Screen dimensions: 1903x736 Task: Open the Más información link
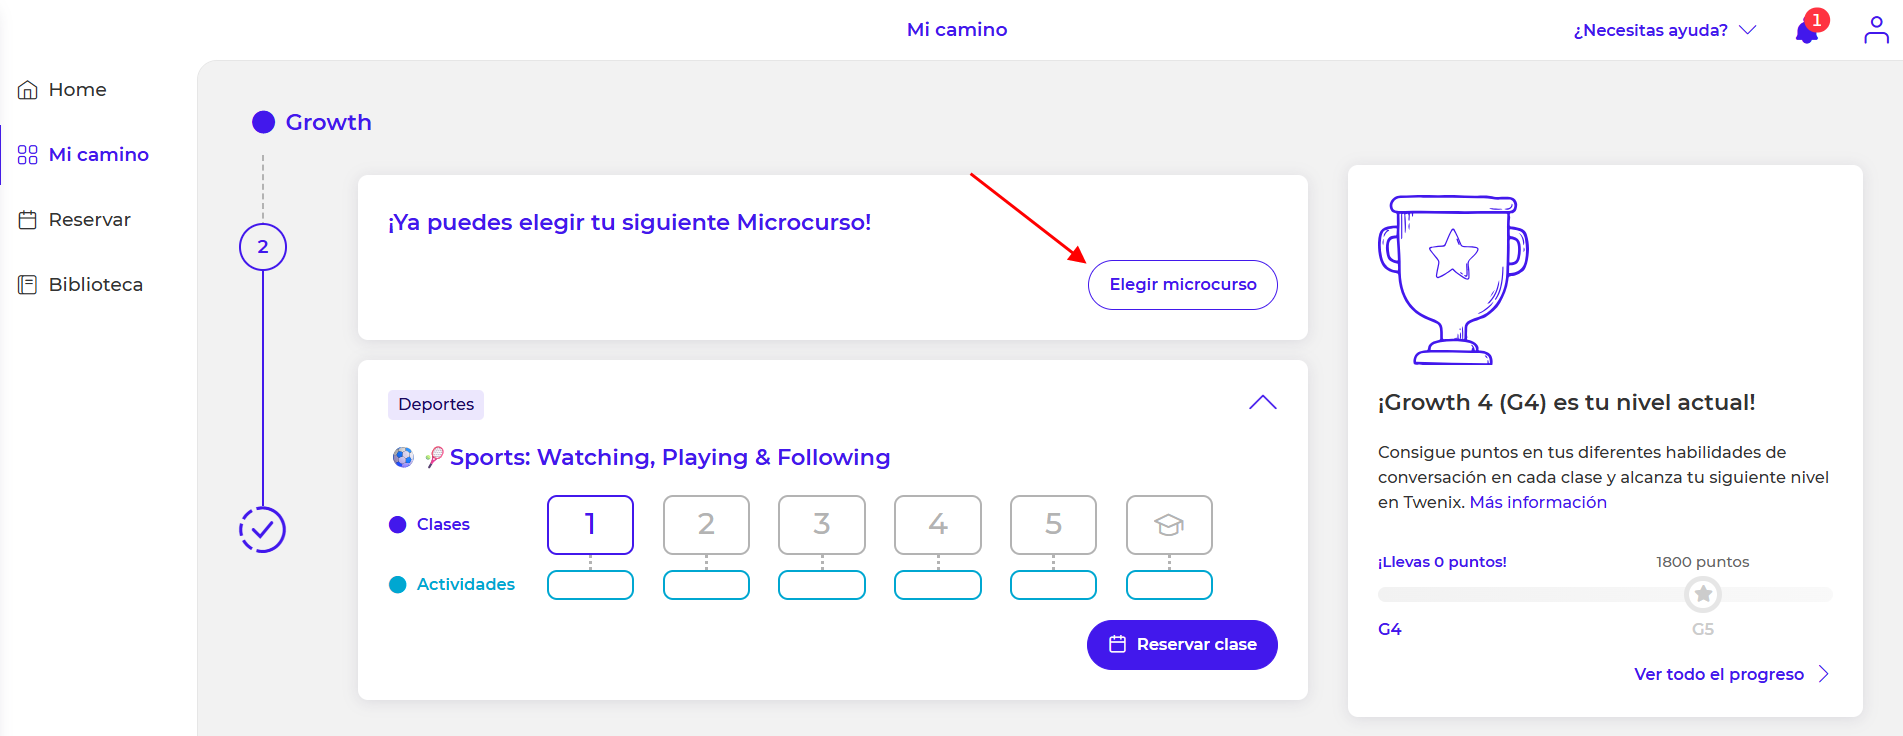click(x=1538, y=502)
